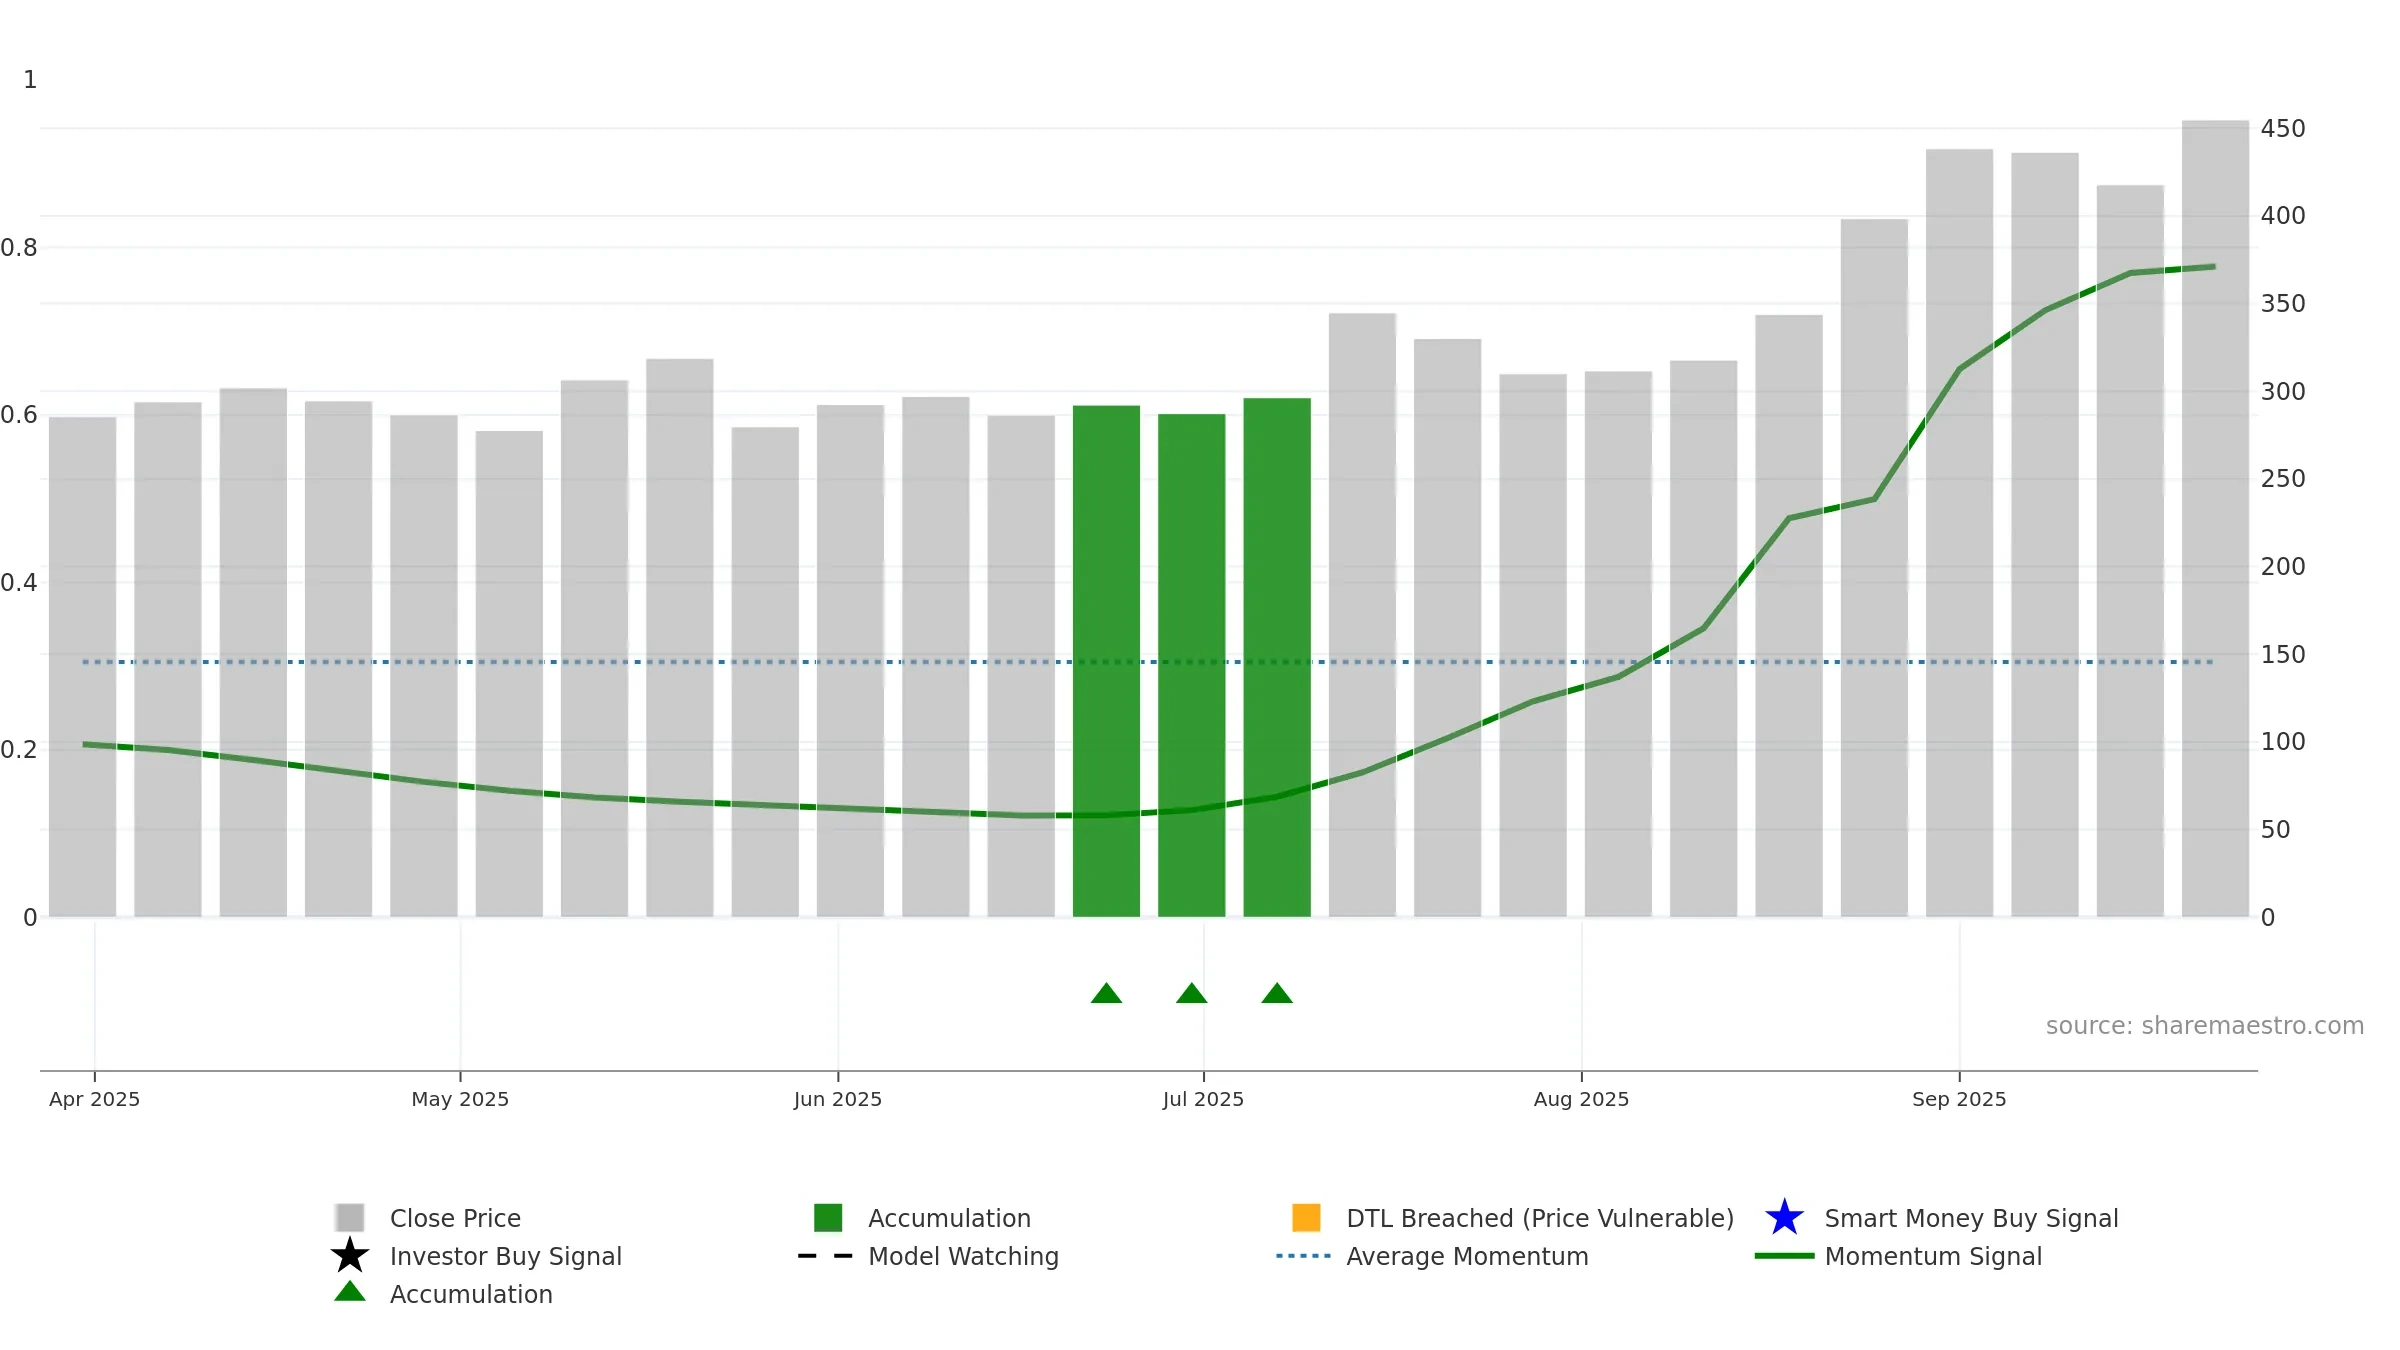2400x1350 pixels.
Task: Click the orange DTL Breached swatch
Action: [x=1306, y=1218]
